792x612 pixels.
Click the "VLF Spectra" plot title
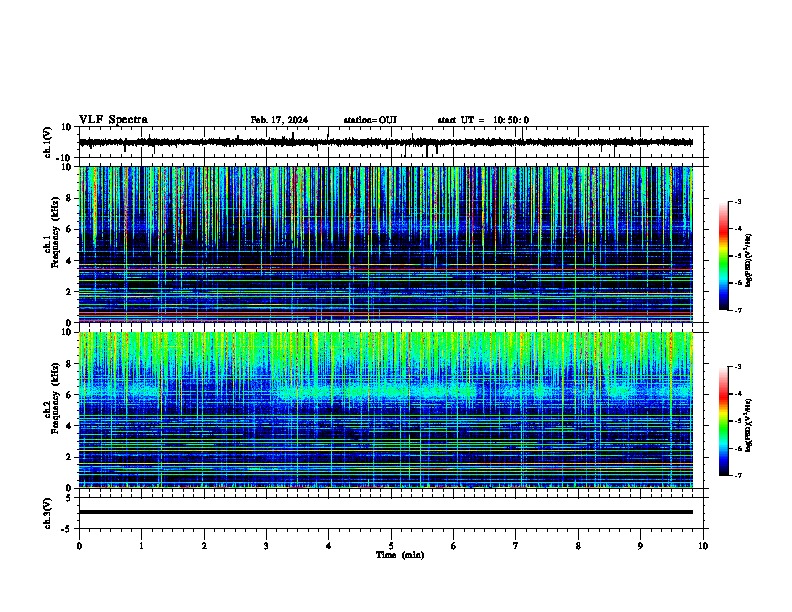click(x=113, y=120)
